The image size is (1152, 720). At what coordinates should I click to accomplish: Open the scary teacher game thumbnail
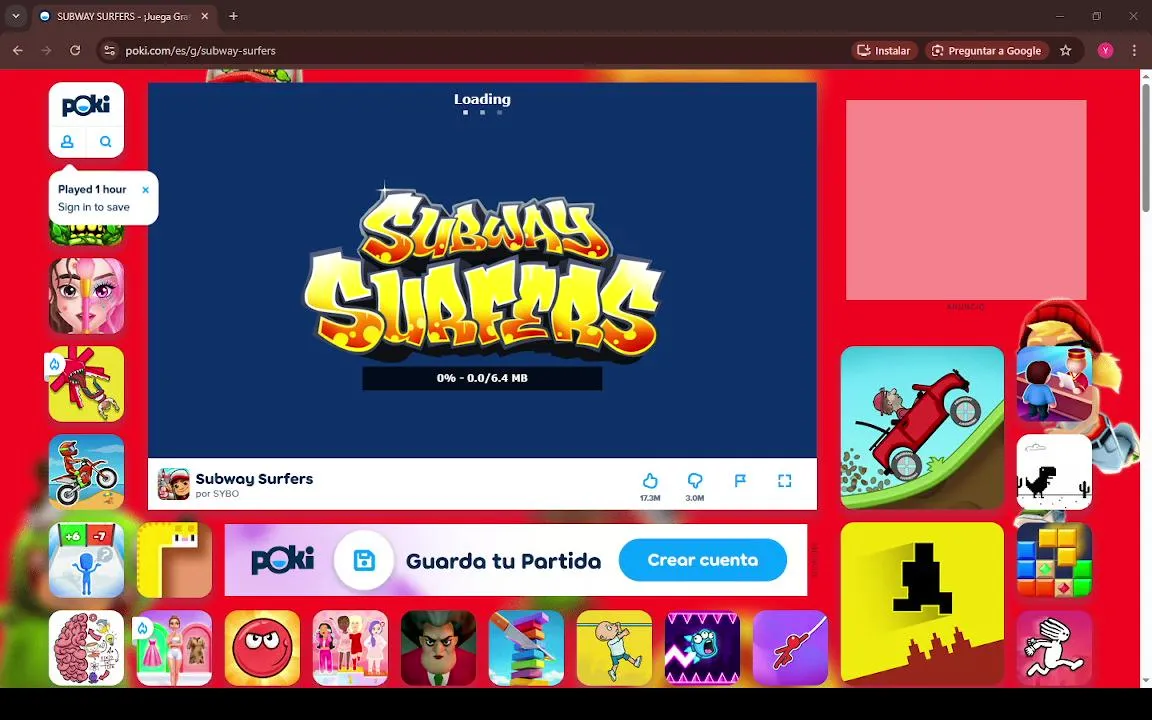tap(439, 648)
